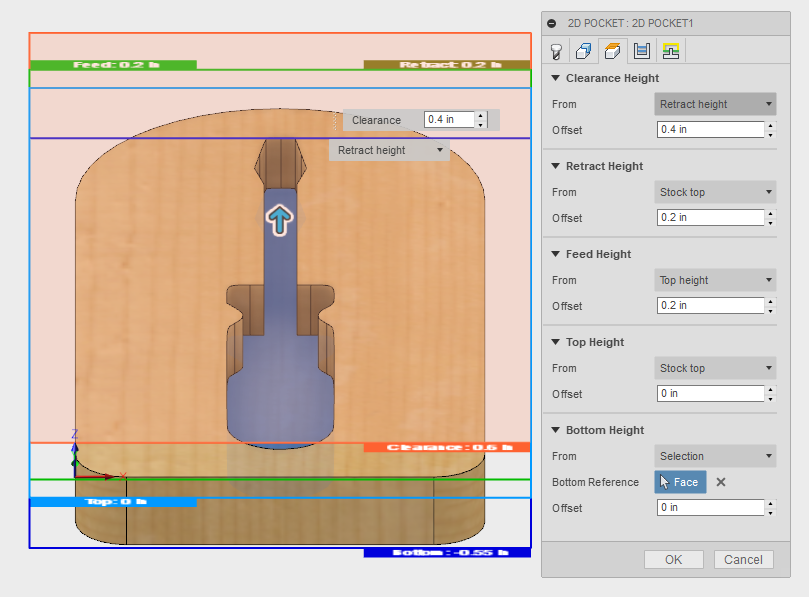Viewport: 809px width, 597px height.
Task: Decrease viewport Clearance value with down arrow
Action: pyautogui.click(x=481, y=124)
